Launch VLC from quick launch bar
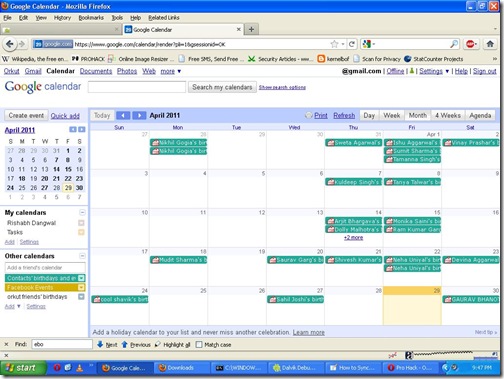The width and height of the screenshot is (504, 379). [79, 368]
